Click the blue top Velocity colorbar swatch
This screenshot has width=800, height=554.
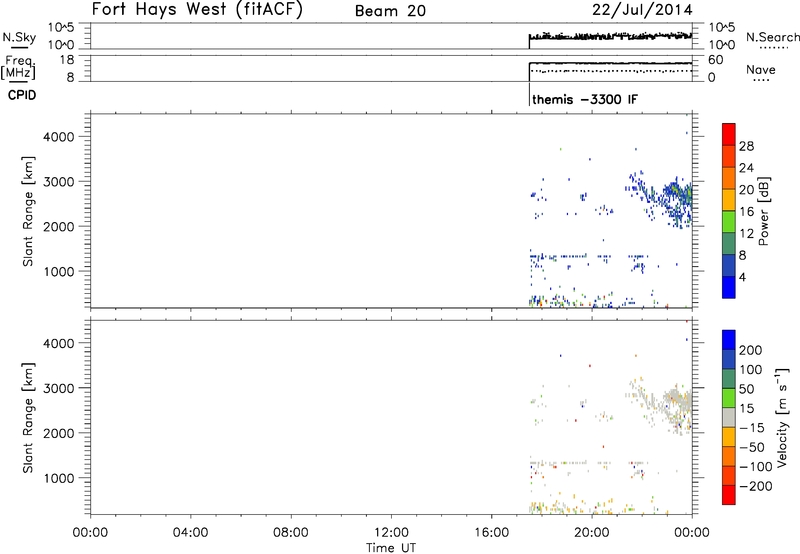click(729, 340)
